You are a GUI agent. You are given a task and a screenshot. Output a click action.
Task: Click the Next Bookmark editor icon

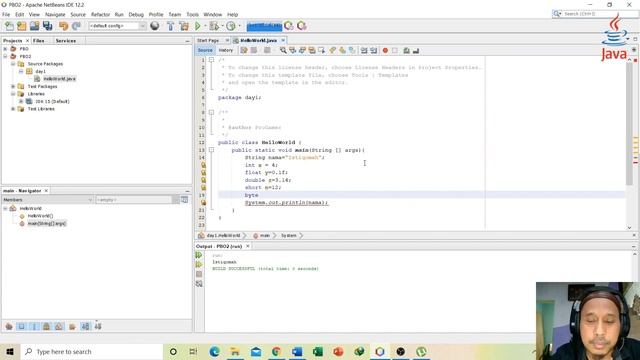[342, 51]
